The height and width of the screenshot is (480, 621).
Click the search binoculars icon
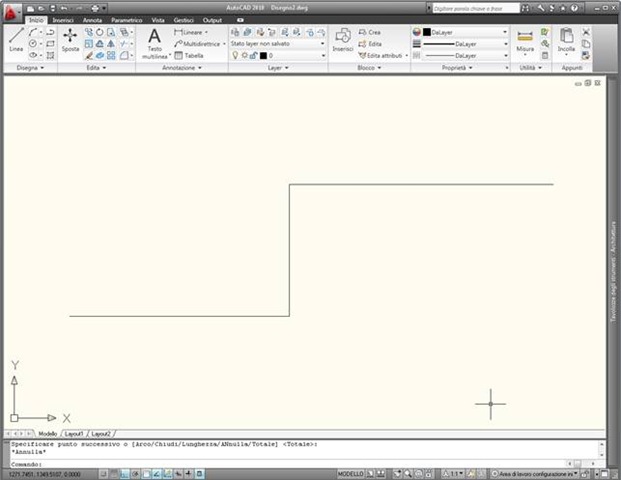525,8
